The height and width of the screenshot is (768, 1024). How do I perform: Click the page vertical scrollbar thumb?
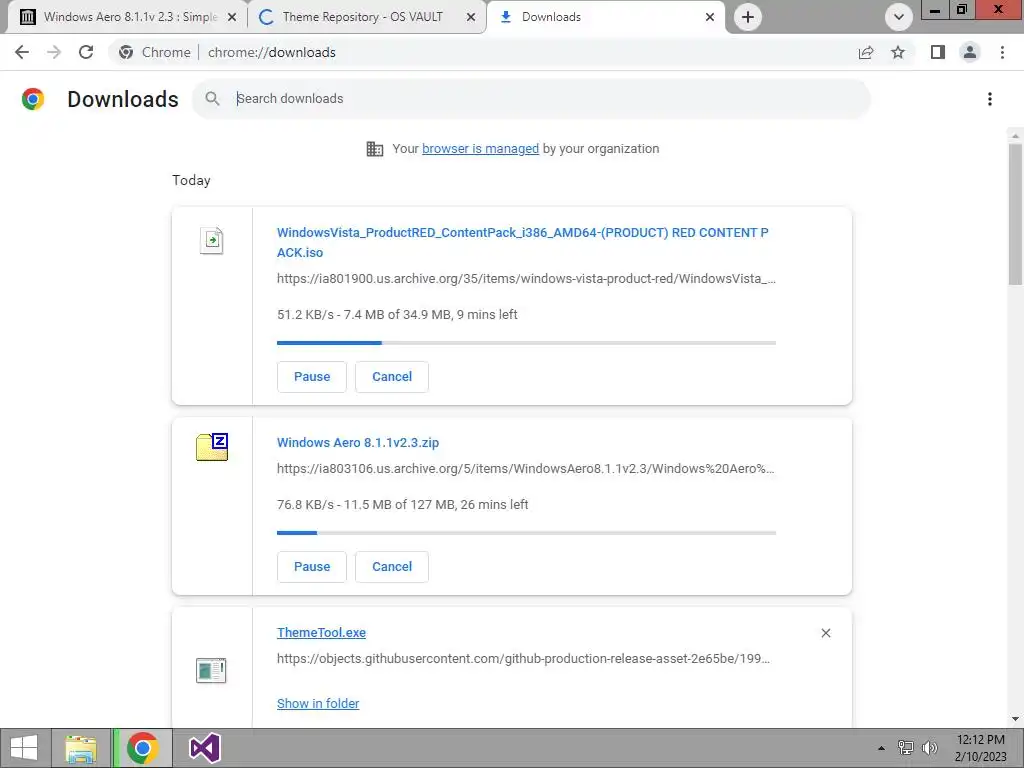pos(1015,214)
